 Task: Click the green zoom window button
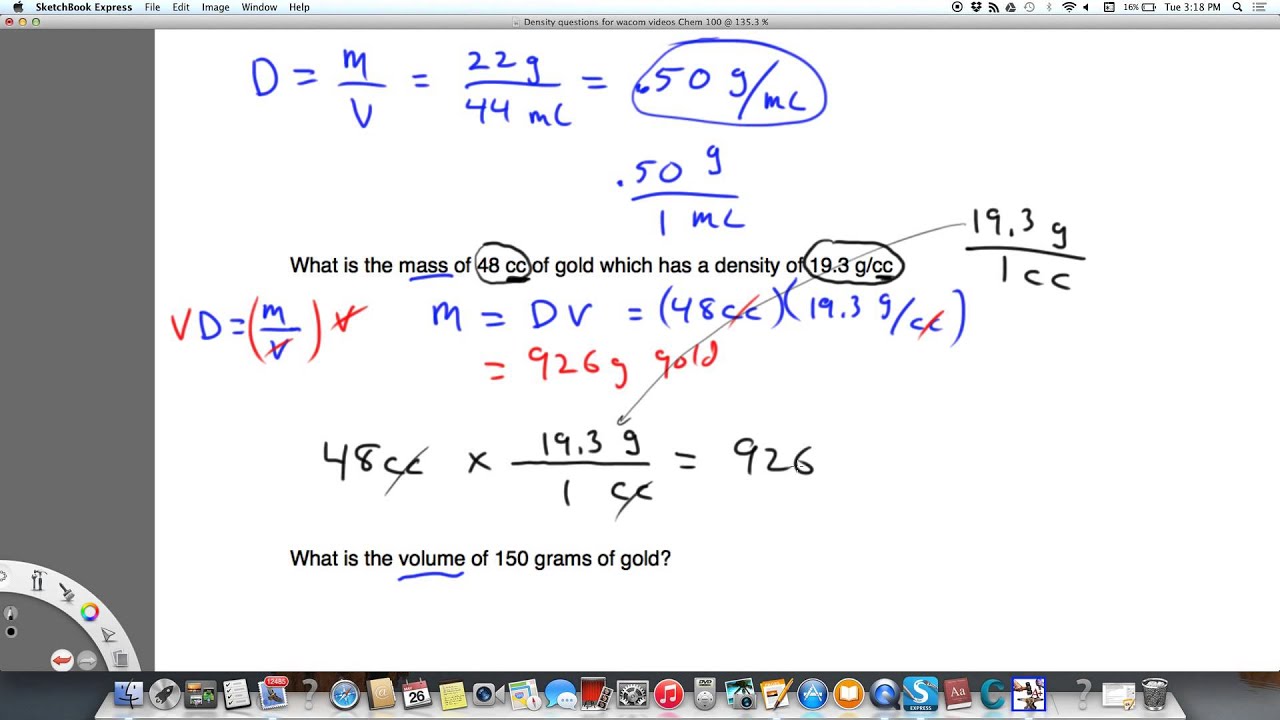pyautogui.click(x=36, y=22)
